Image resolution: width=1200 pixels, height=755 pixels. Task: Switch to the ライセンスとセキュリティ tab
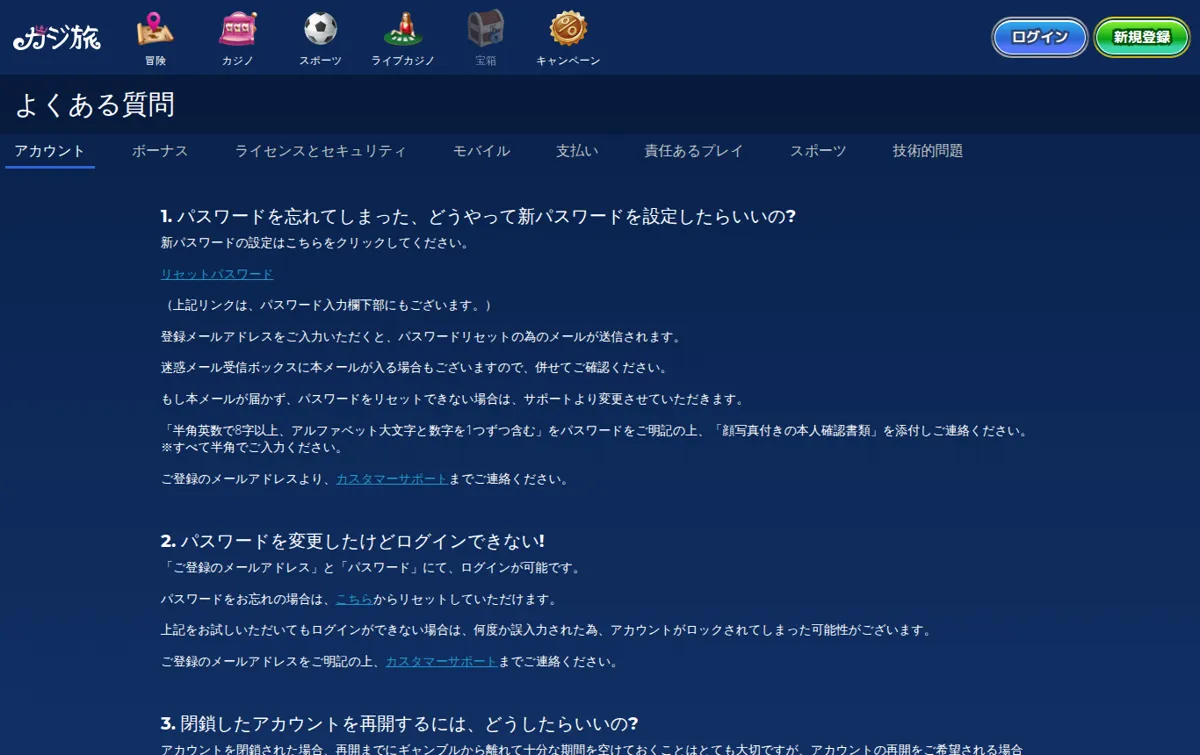(x=321, y=151)
